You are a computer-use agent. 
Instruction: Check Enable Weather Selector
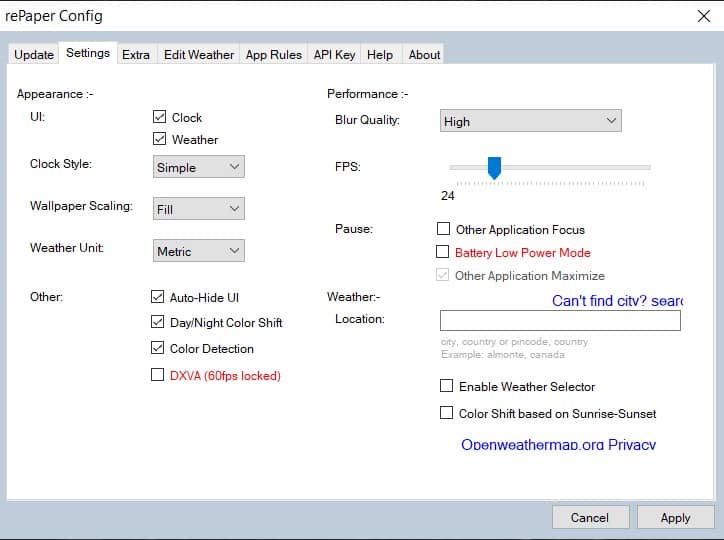coord(446,385)
